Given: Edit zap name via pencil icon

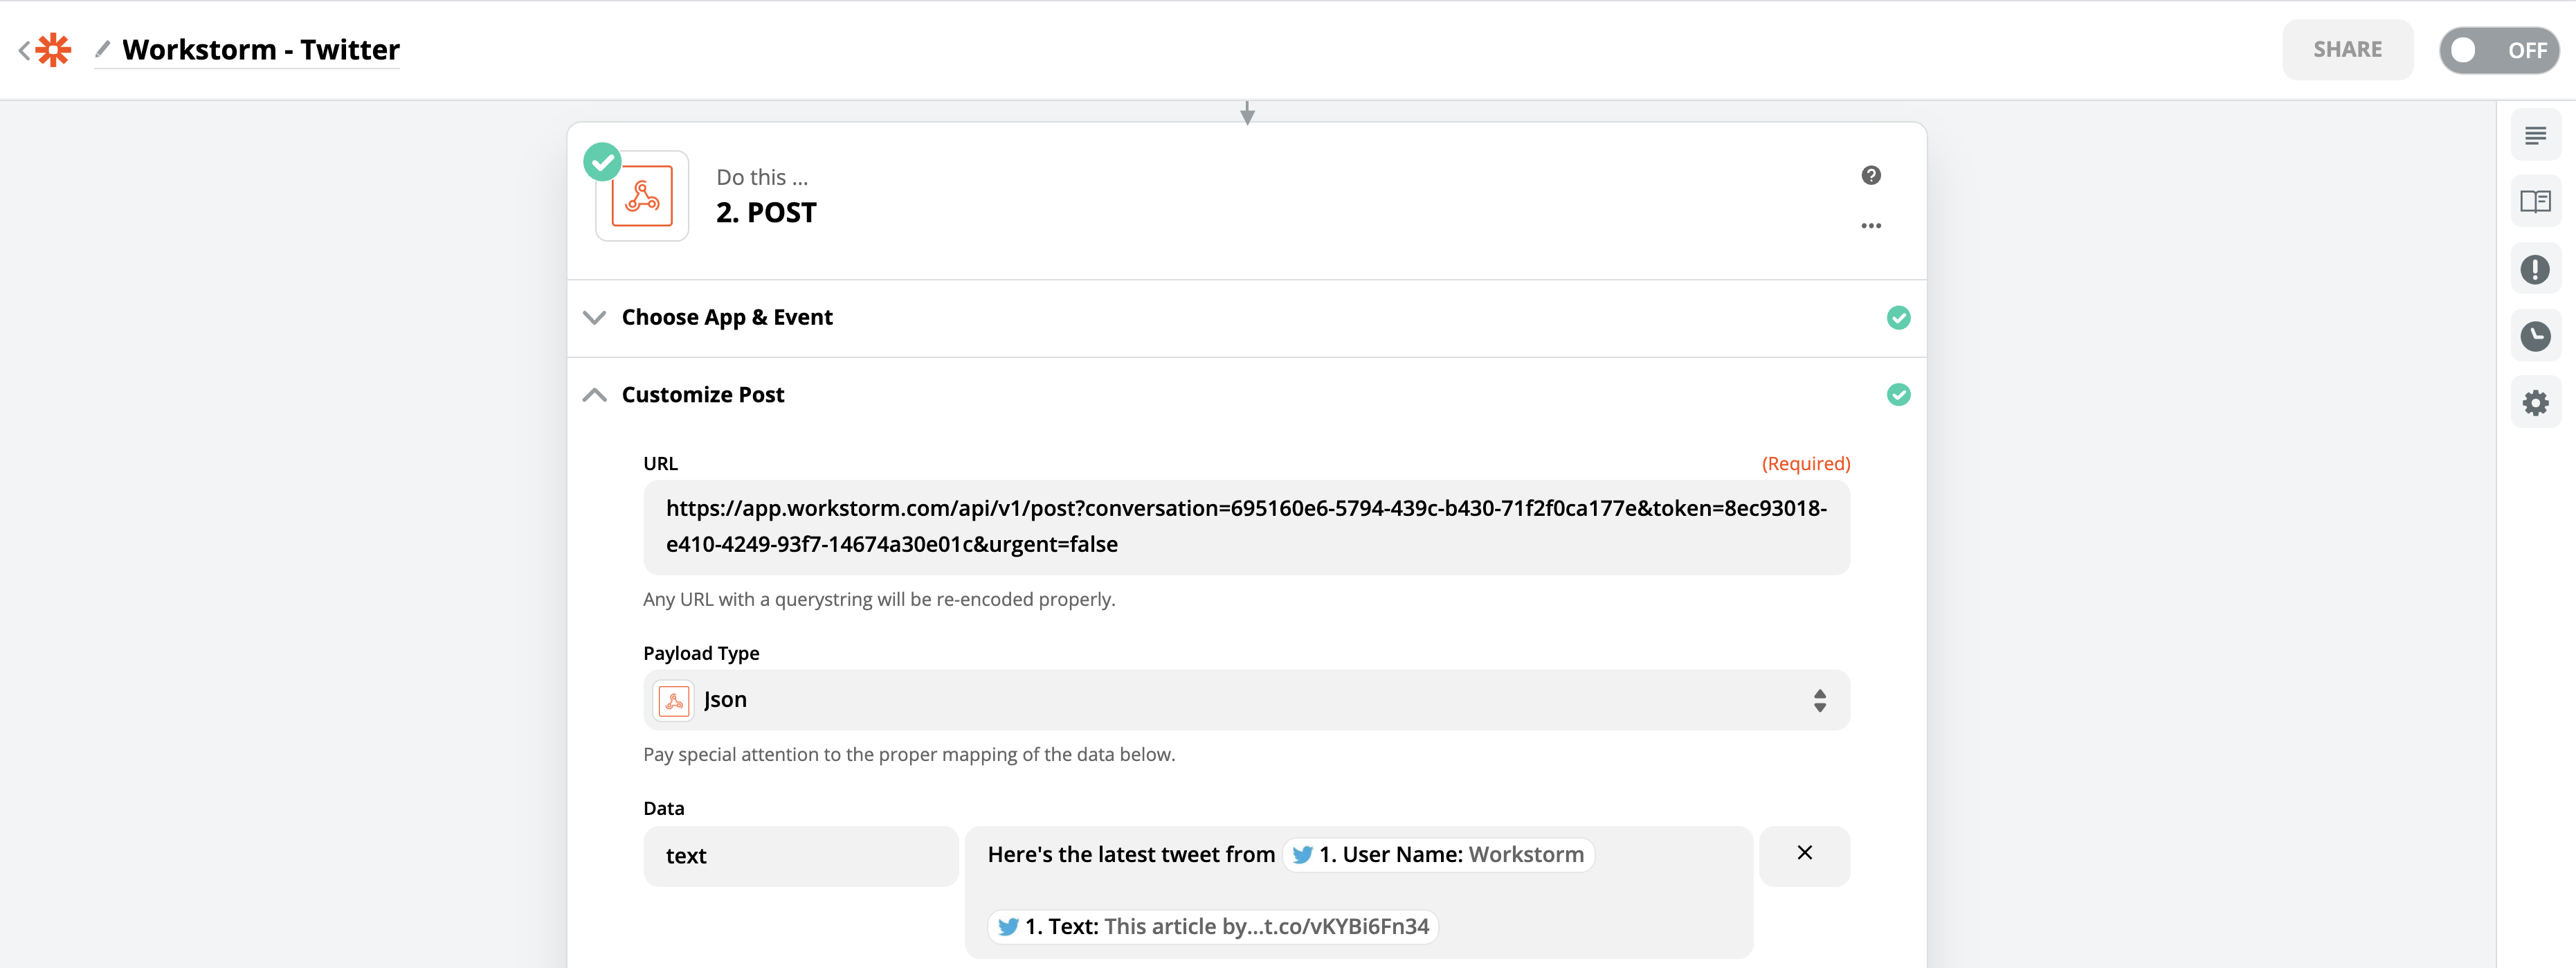Looking at the screenshot, I should click(x=102, y=49).
